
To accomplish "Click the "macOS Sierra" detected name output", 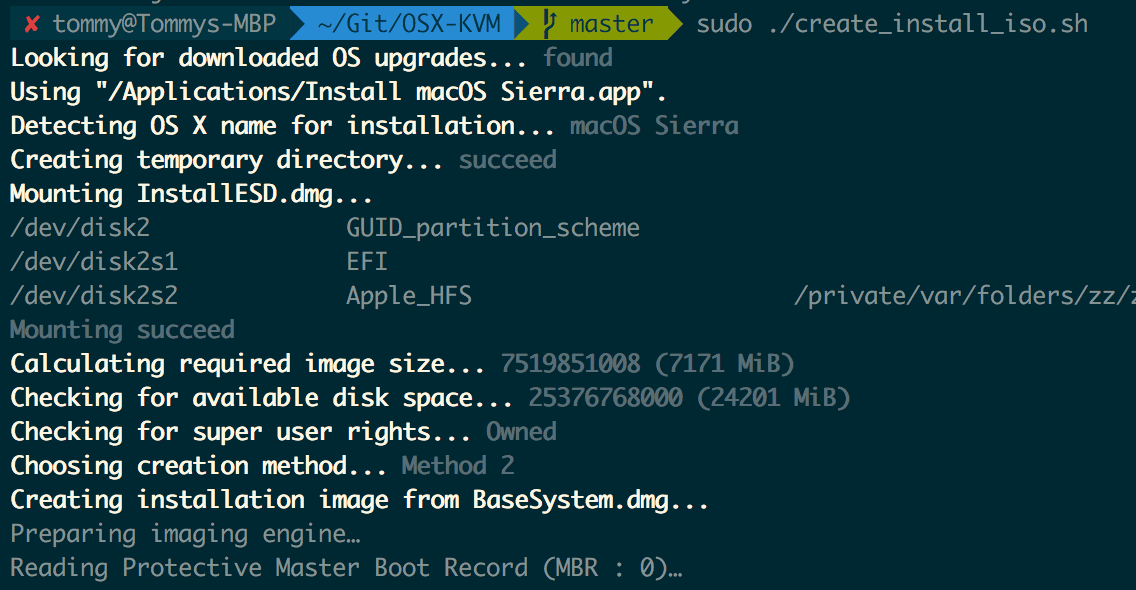I will tap(654, 126).
